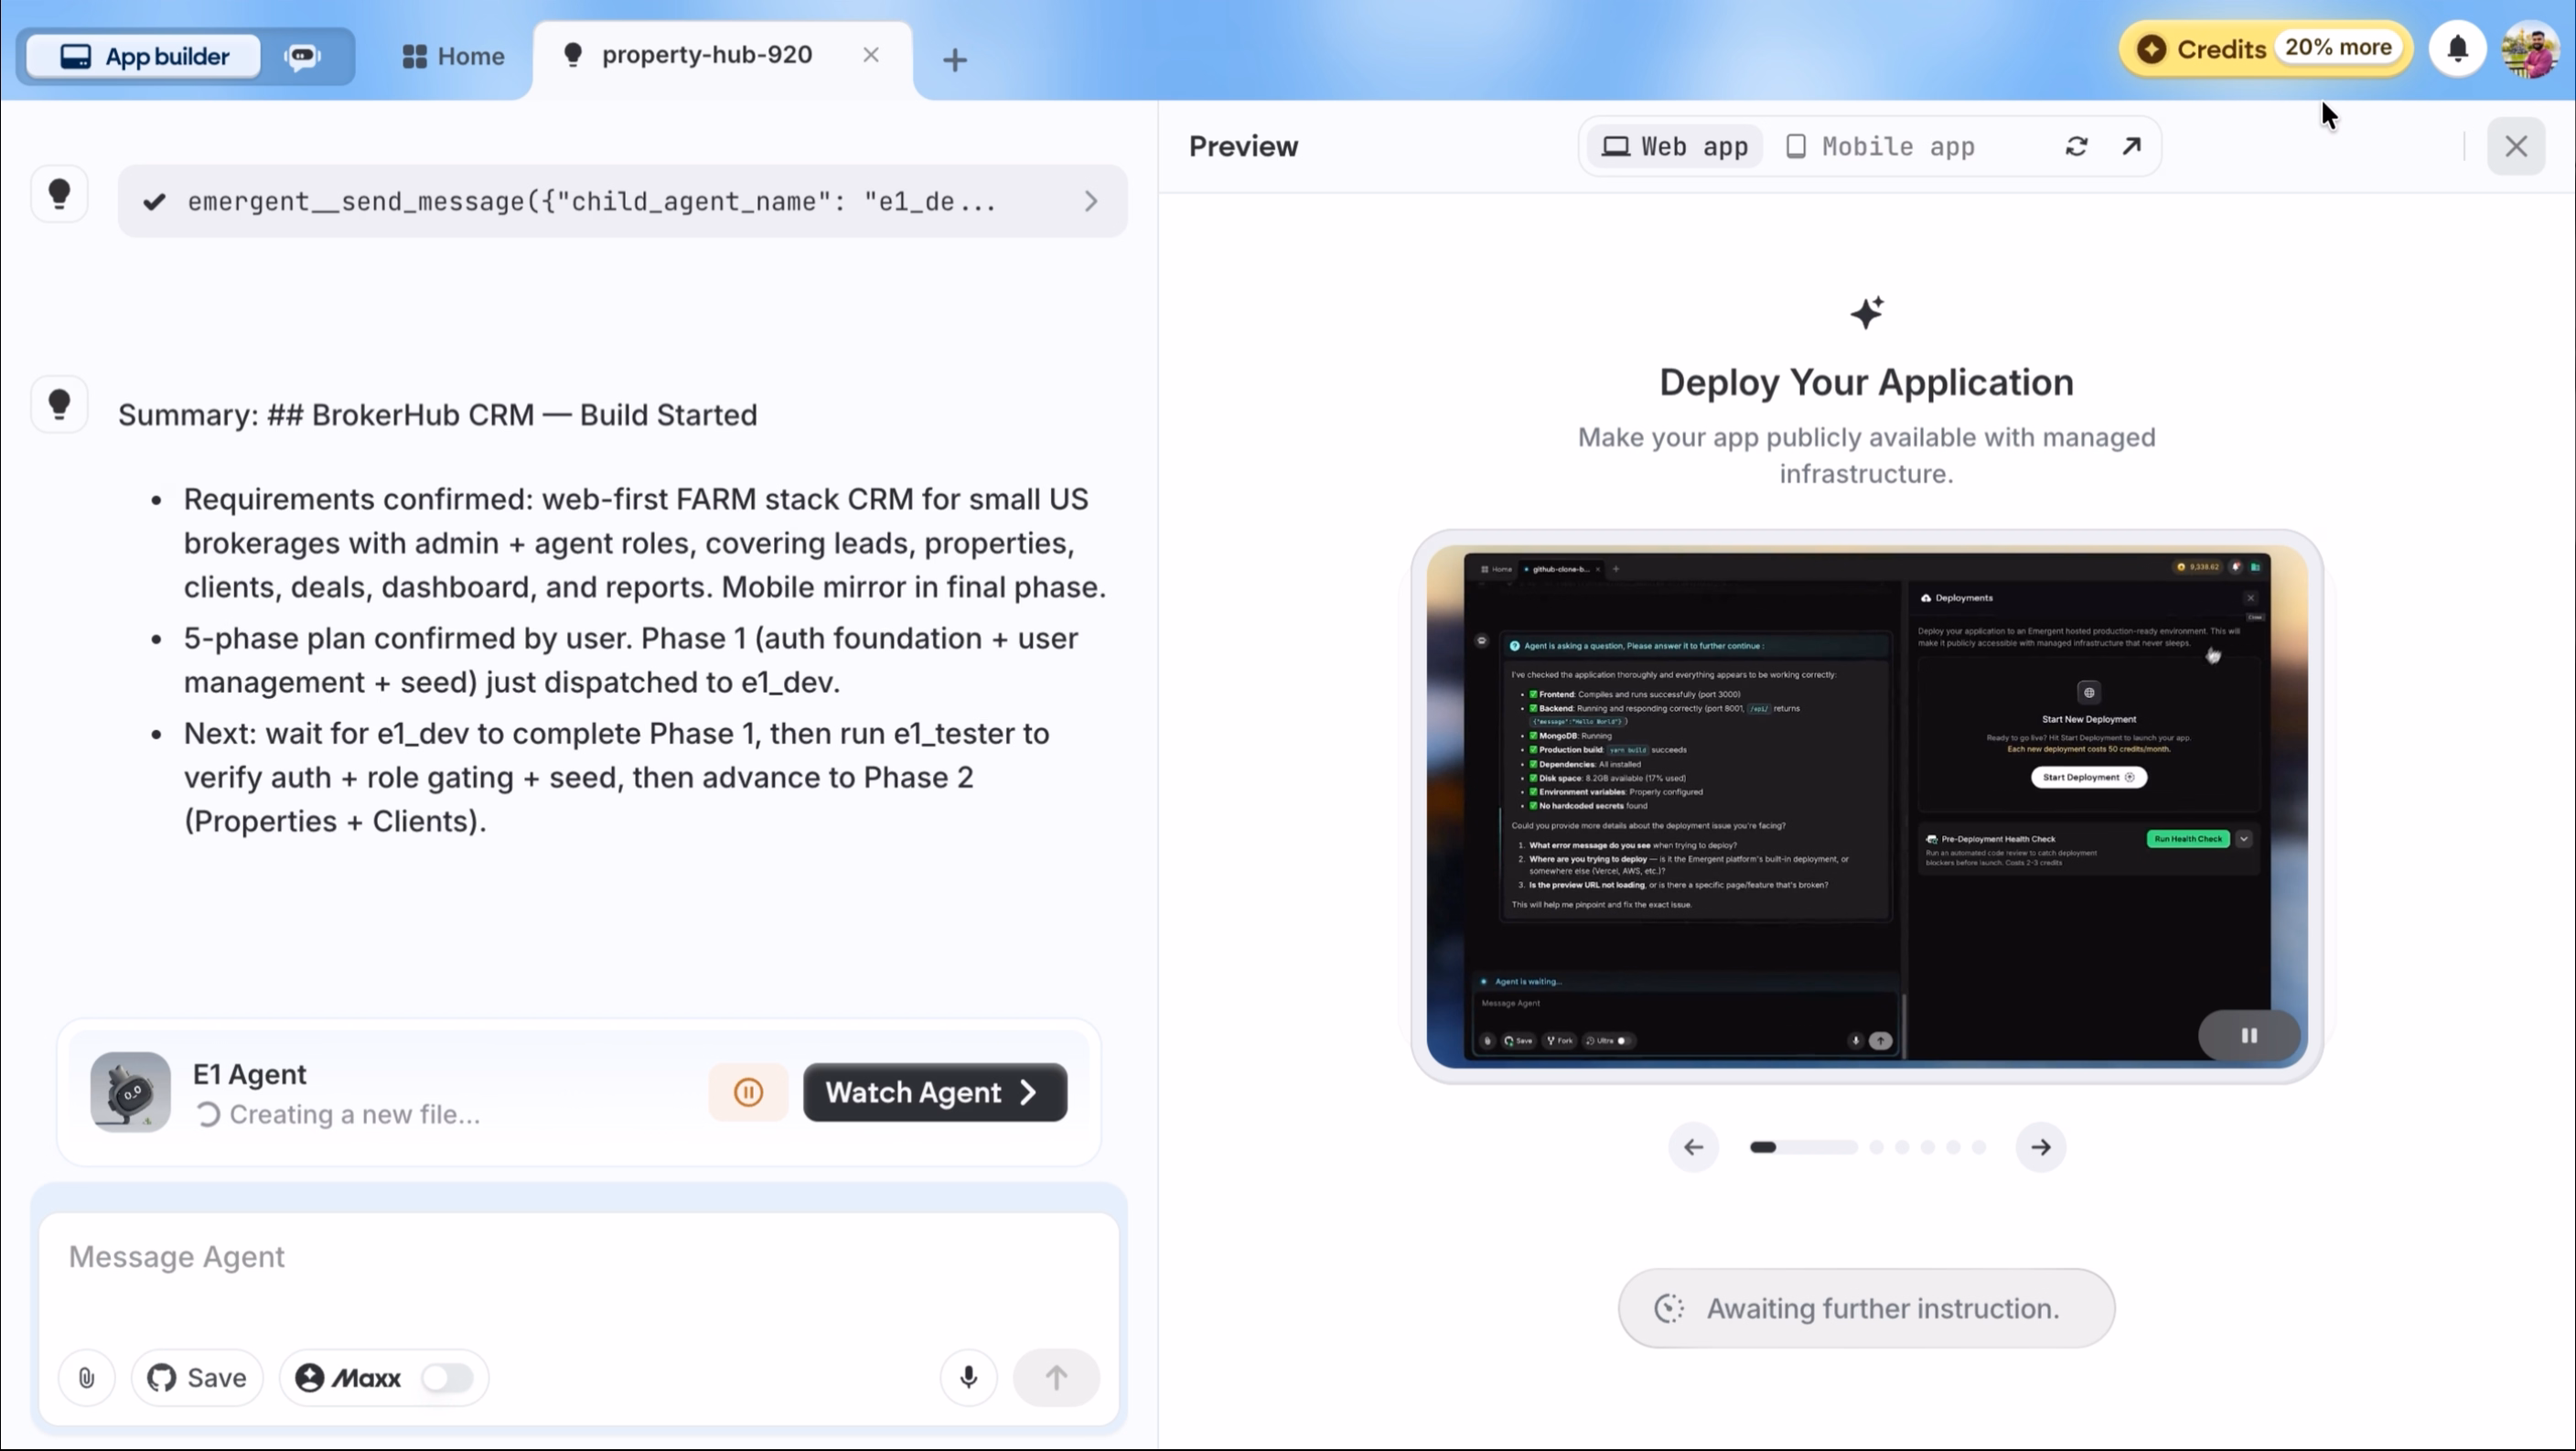This screenshot has height=1451, width=2576.
Task: Click the E1 Agent avatar
Action: tap(130, 1091)
